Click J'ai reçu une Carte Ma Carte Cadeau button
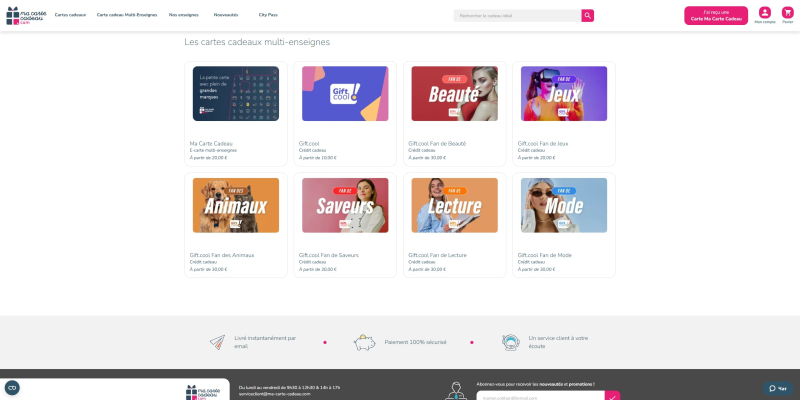This screenshot has height=400, width=800. click(716, 15)
